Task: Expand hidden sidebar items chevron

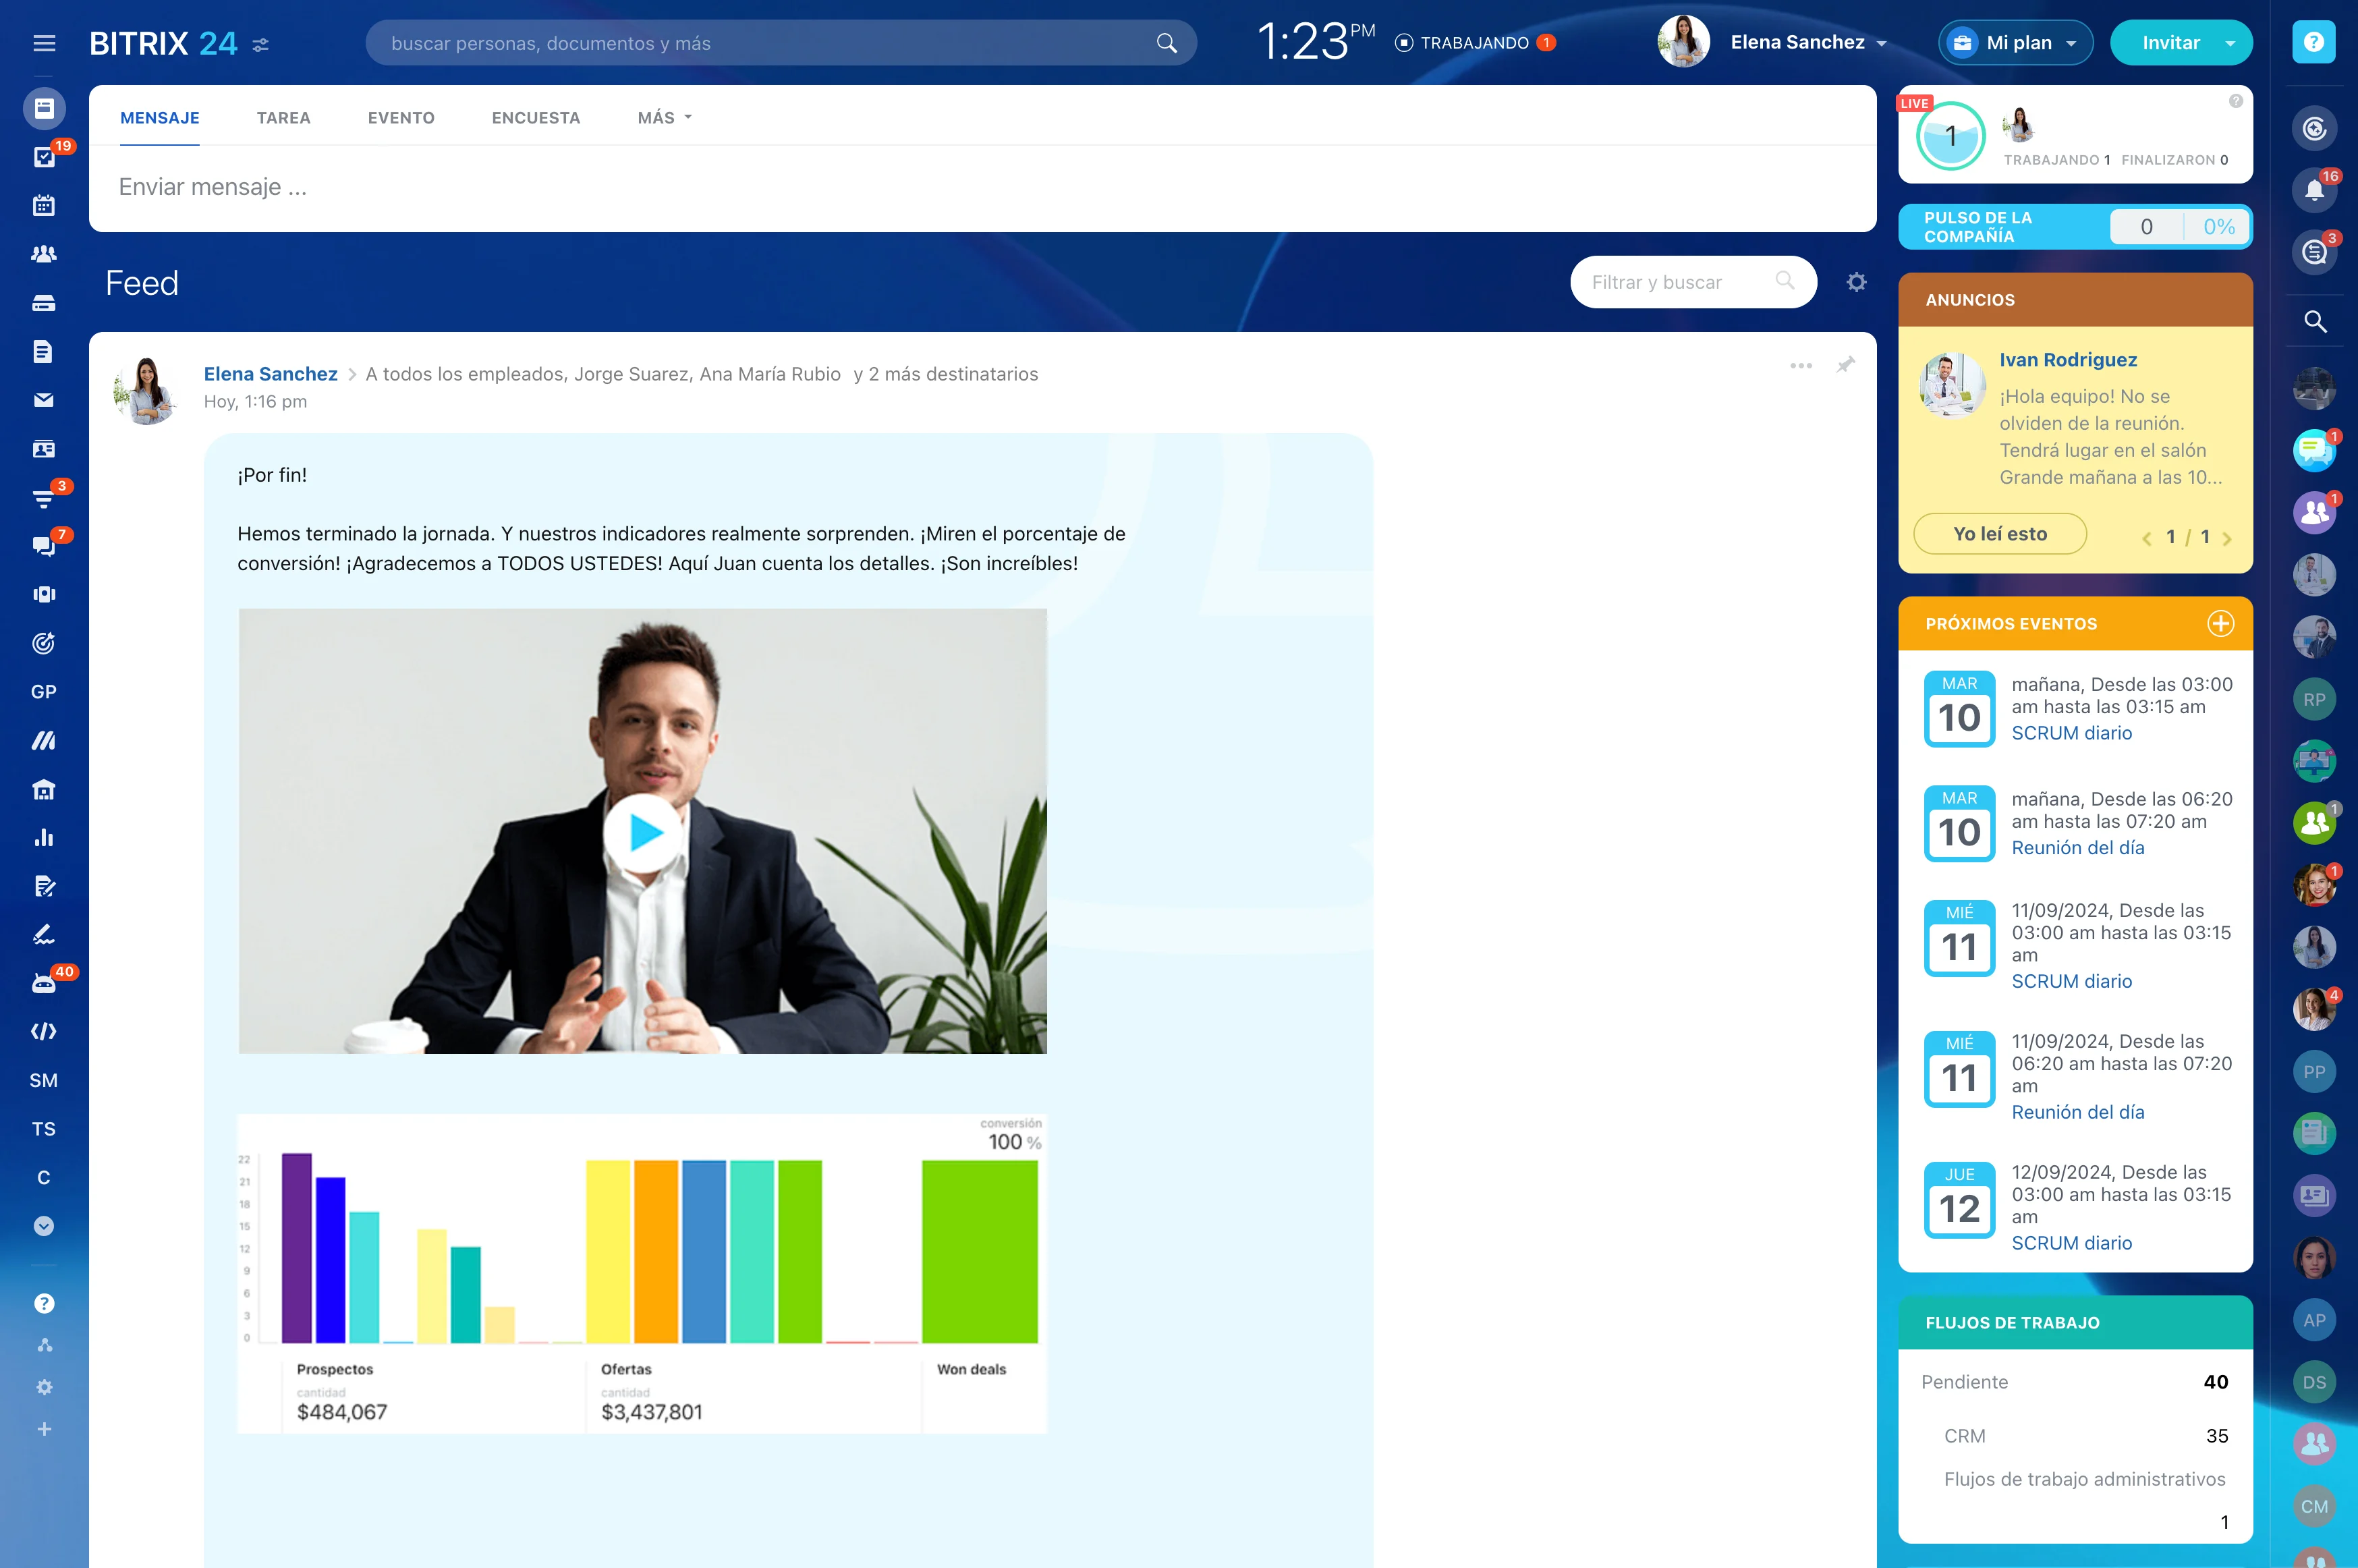Action: pos(44,1226)
